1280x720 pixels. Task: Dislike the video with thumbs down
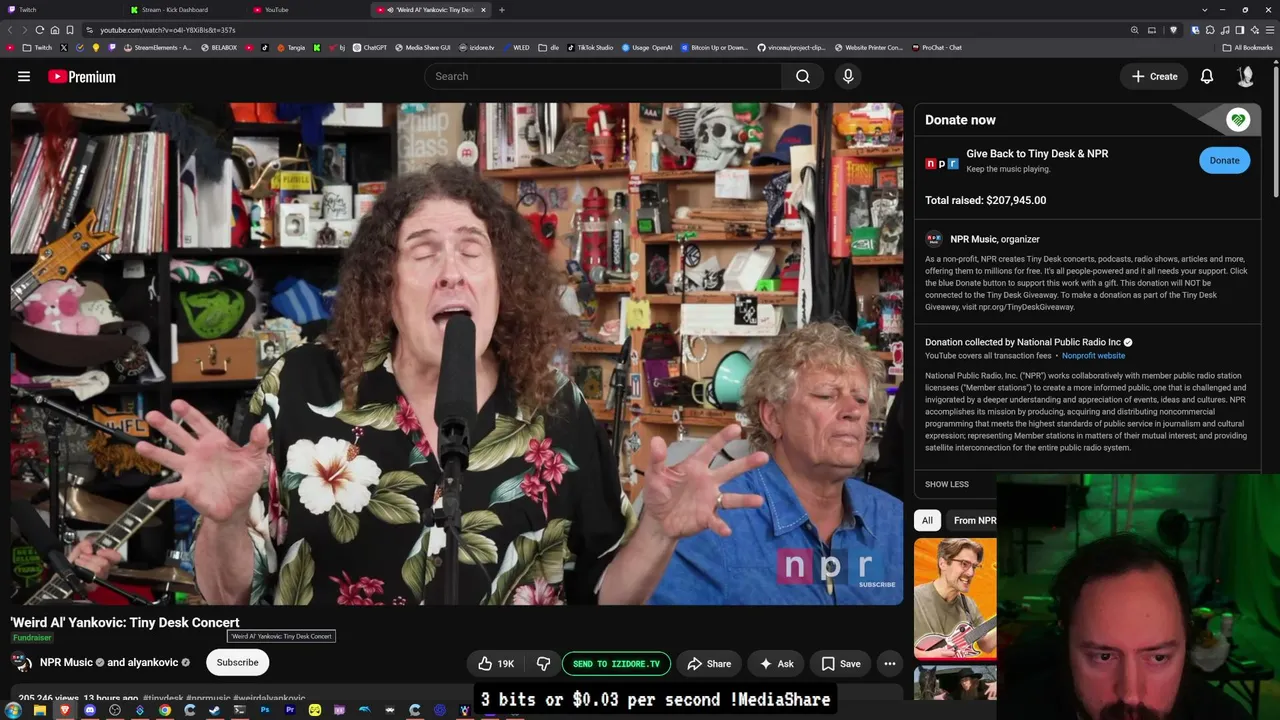543,663
